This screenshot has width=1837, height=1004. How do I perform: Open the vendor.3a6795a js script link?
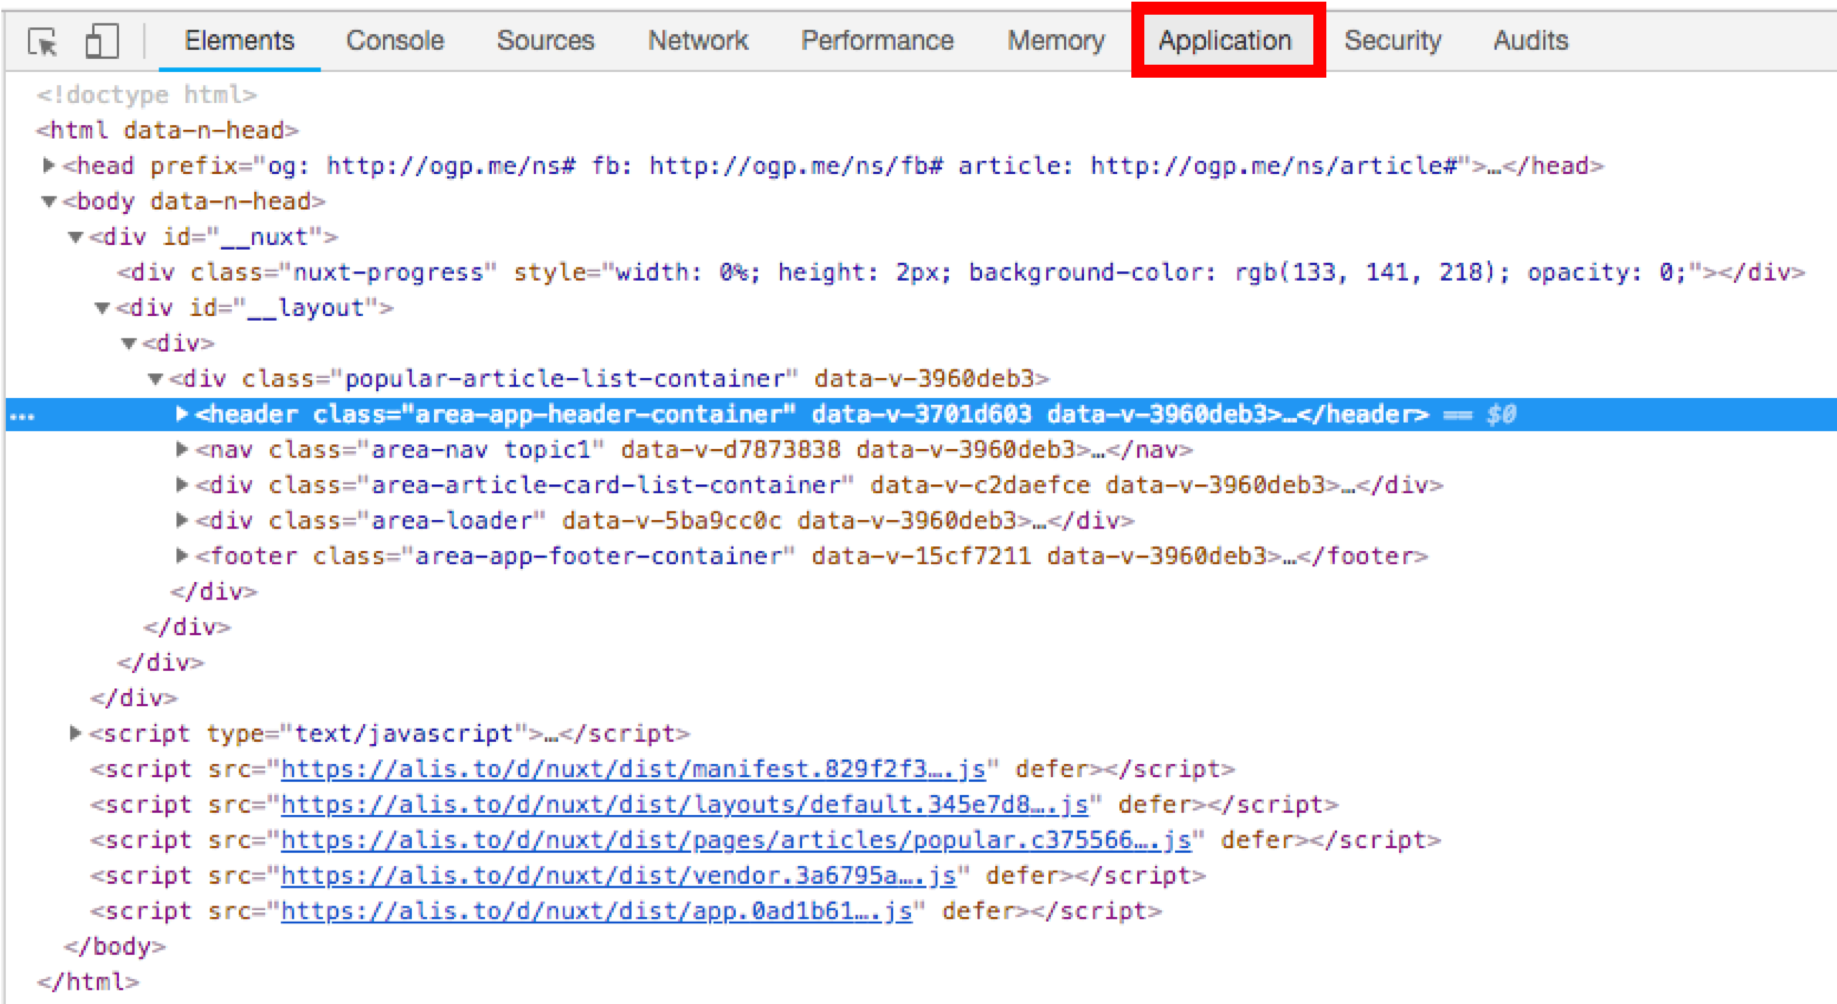[617, 876]
